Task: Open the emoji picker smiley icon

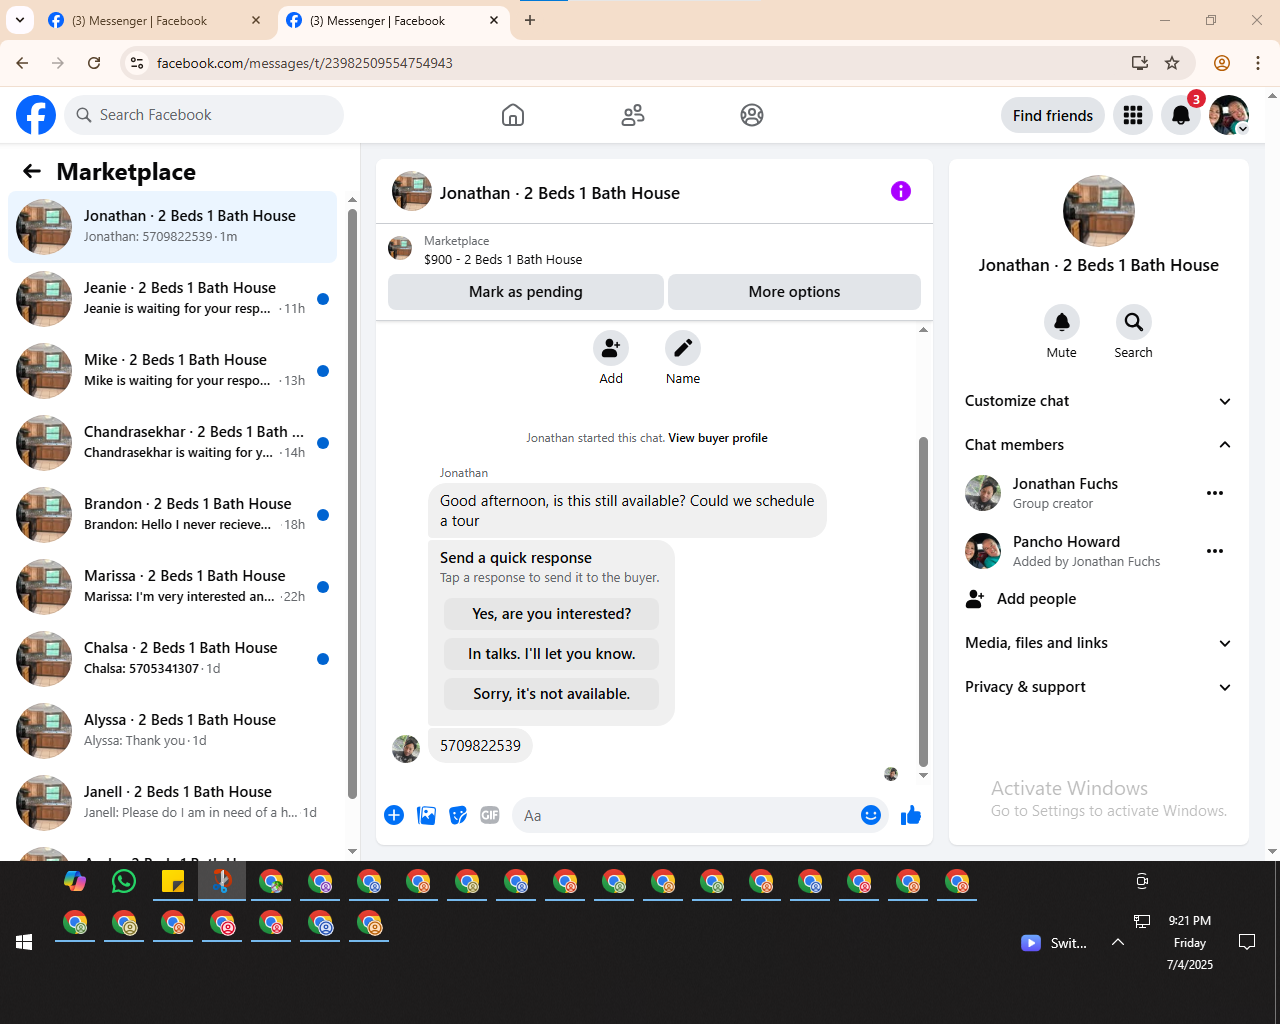Action: tap(871, 815)
